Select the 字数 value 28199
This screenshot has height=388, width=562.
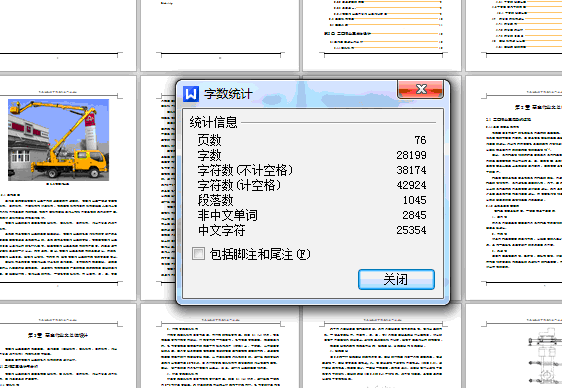tap(411, 155)
